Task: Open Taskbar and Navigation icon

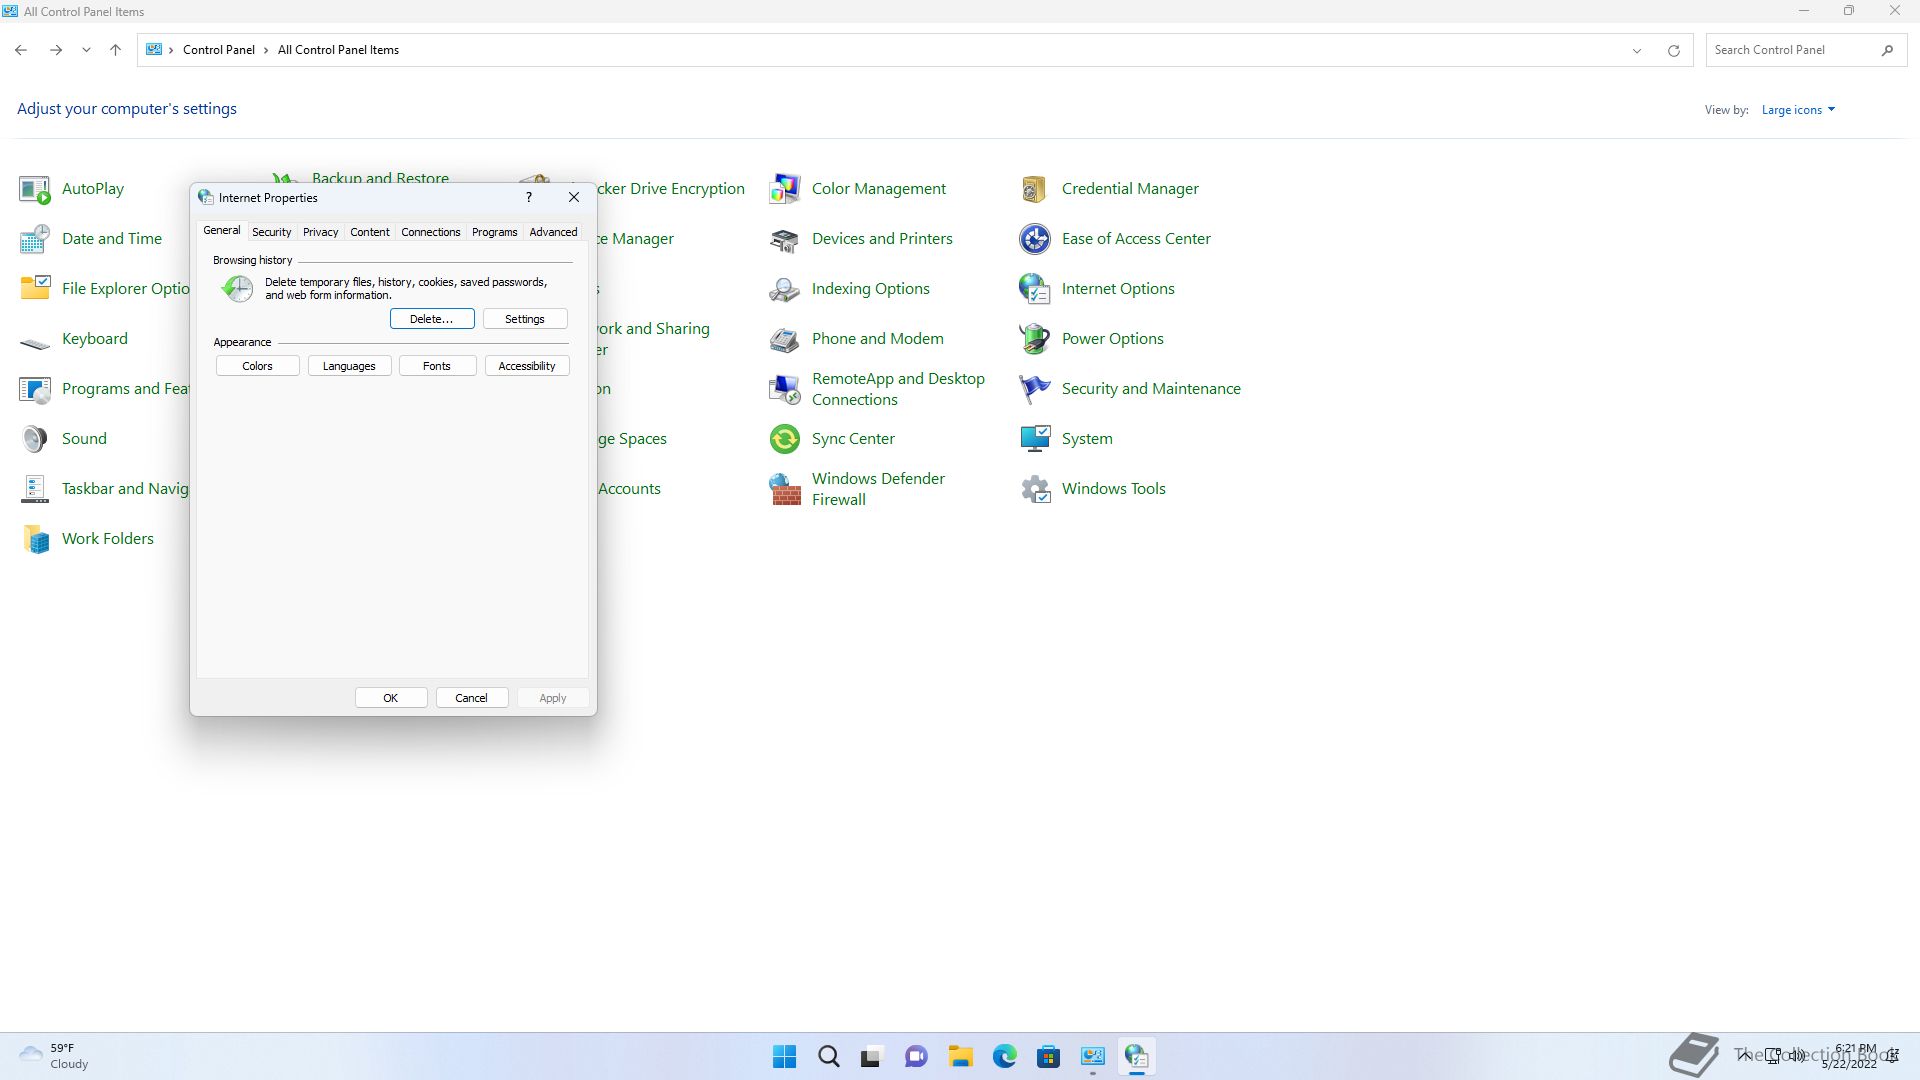Action: 35,489
